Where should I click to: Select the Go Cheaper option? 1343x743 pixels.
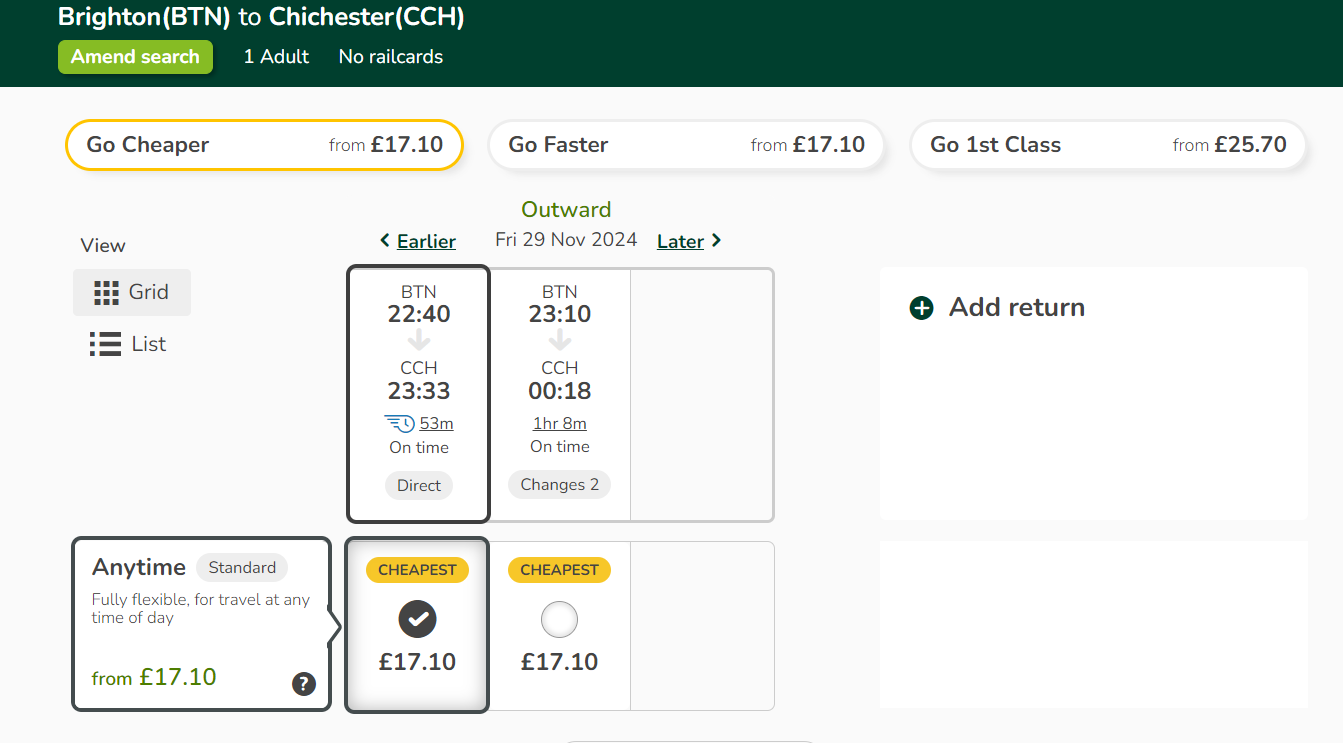tap(265, 145)
